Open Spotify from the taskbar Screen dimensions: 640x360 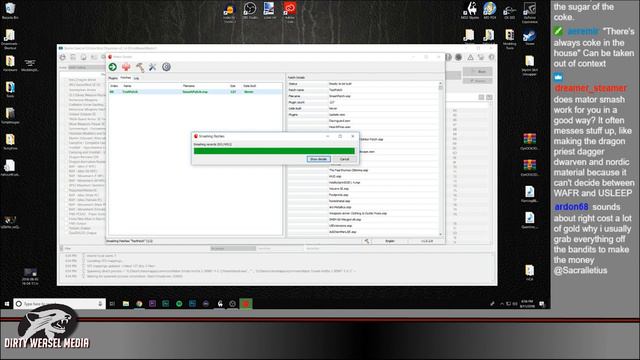pyautogui.click(x=179, y=304)
